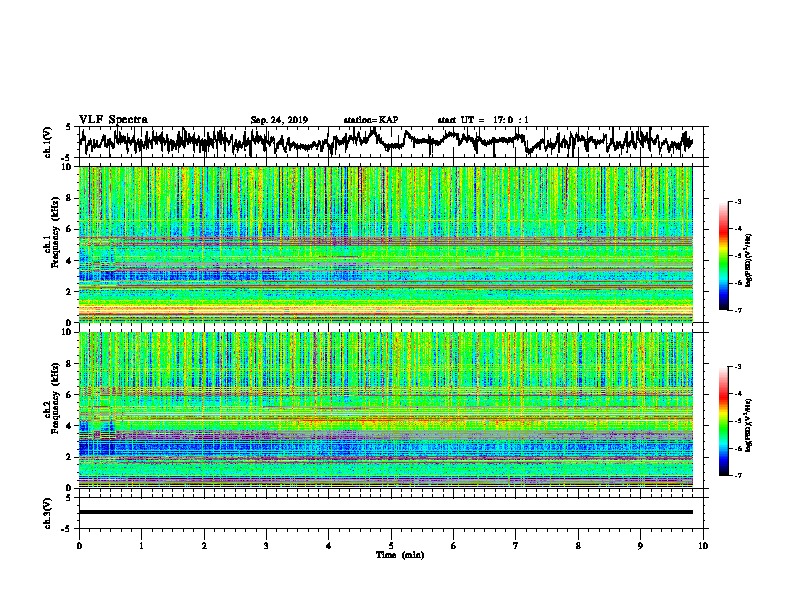
Task: Click the "-3" tick of ch.1 color bar
Action: (x=737, y=202)
